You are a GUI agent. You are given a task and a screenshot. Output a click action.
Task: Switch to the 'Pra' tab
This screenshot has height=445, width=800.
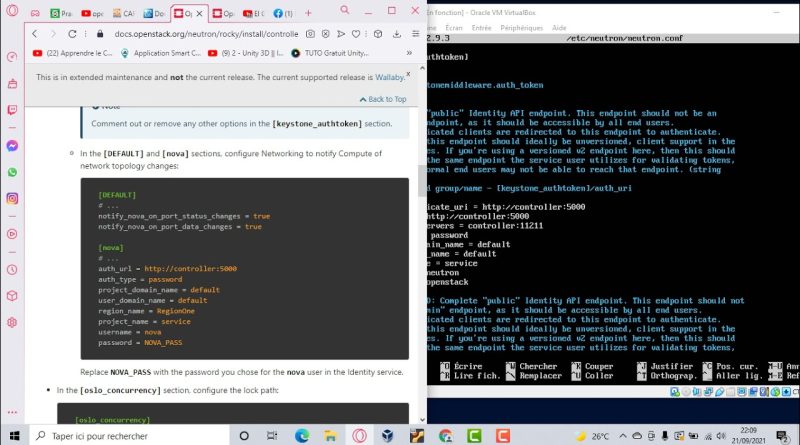pos(61,14)
